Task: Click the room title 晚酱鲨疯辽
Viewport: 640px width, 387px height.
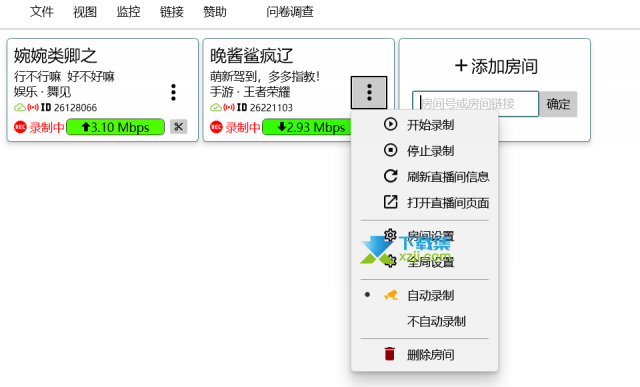Action: (251, 56)
